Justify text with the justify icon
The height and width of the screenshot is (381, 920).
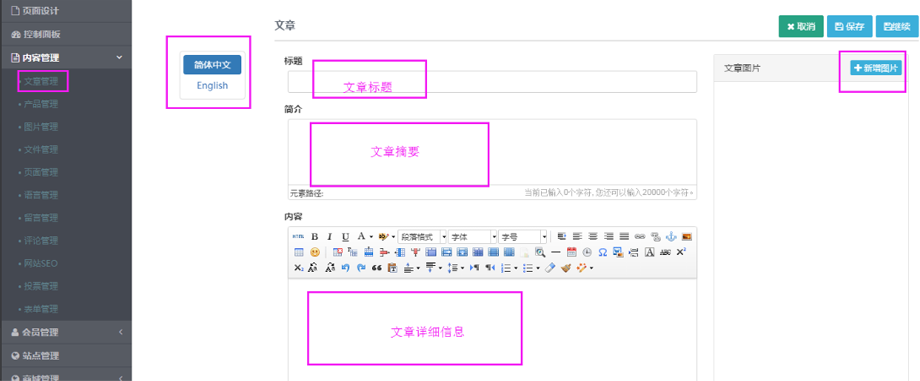coord(624,237)
